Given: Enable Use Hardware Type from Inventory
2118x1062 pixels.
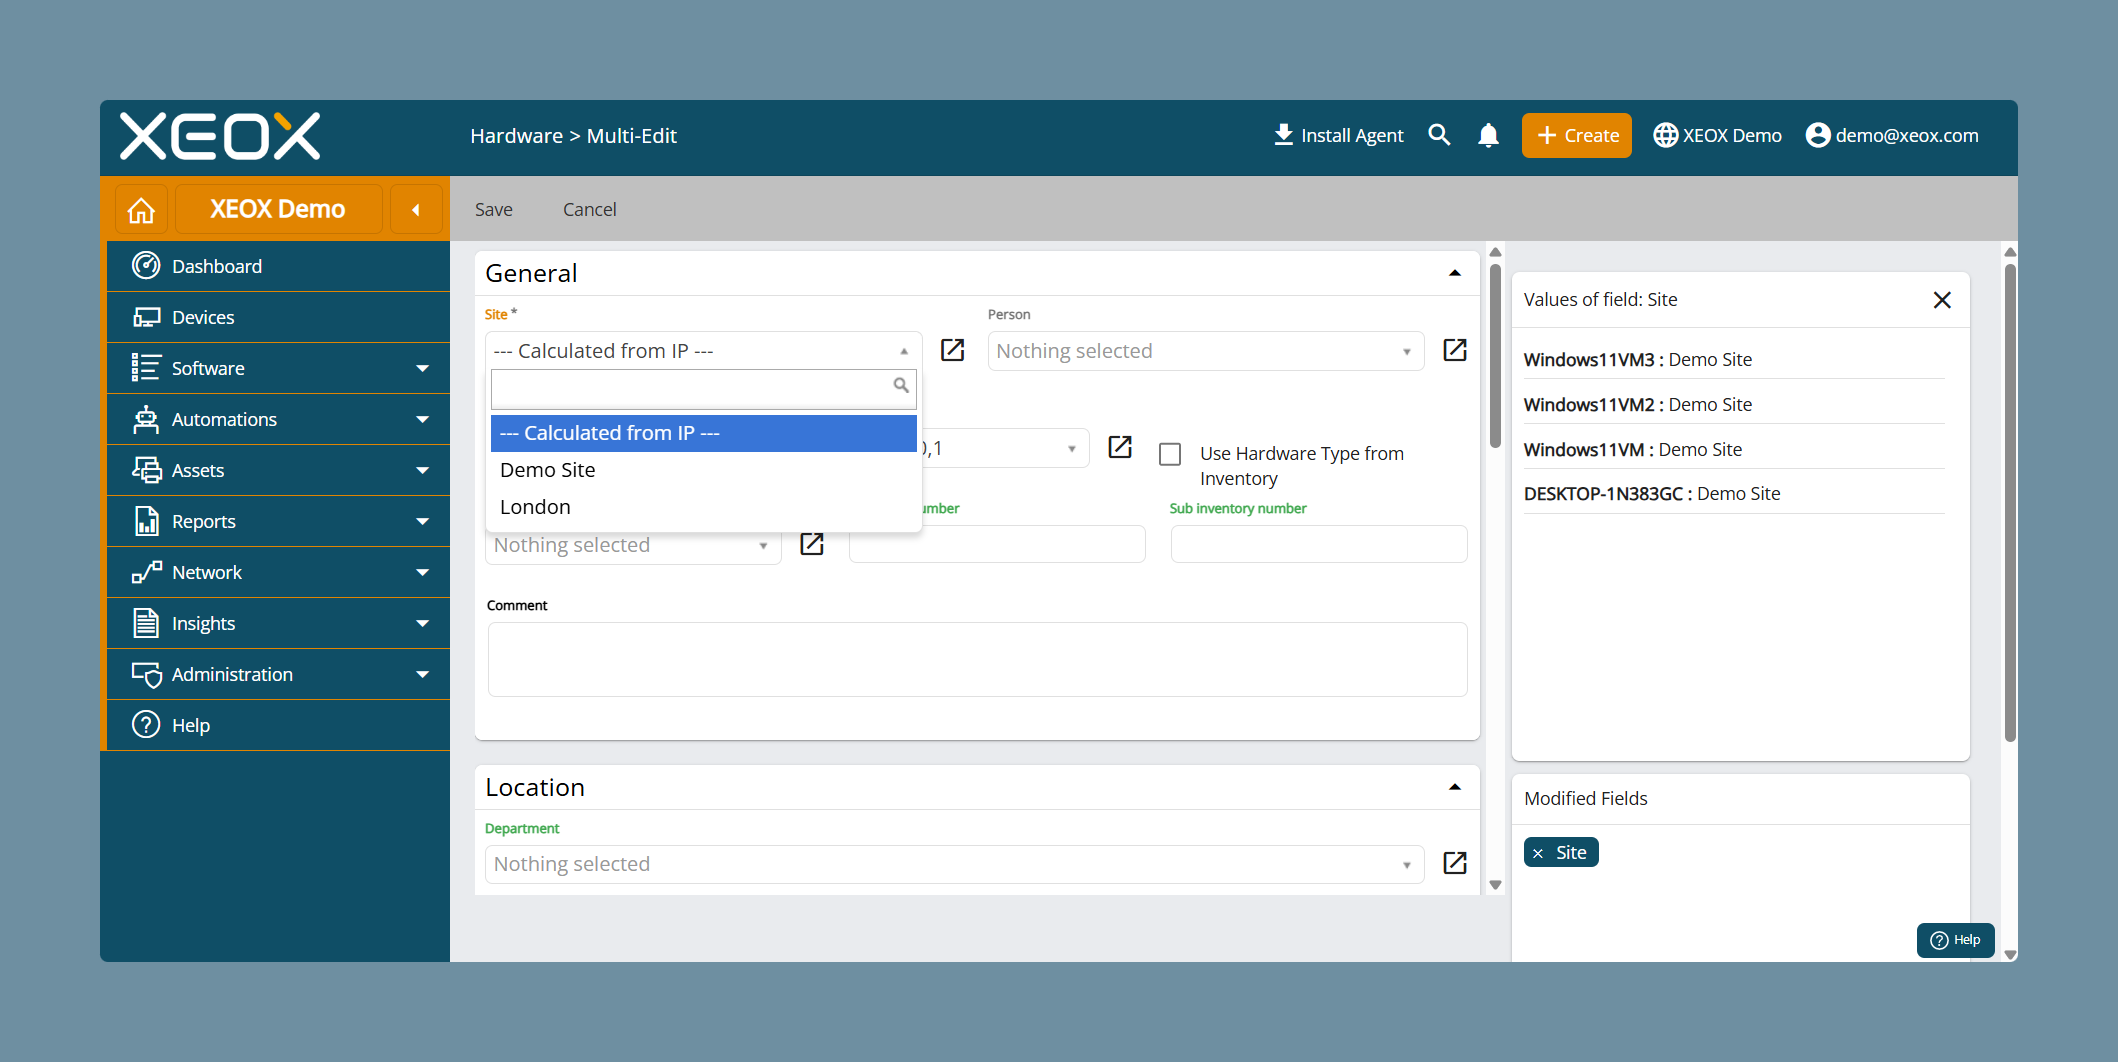Looking at the screenshot, I should click(x=1170, y=454).
